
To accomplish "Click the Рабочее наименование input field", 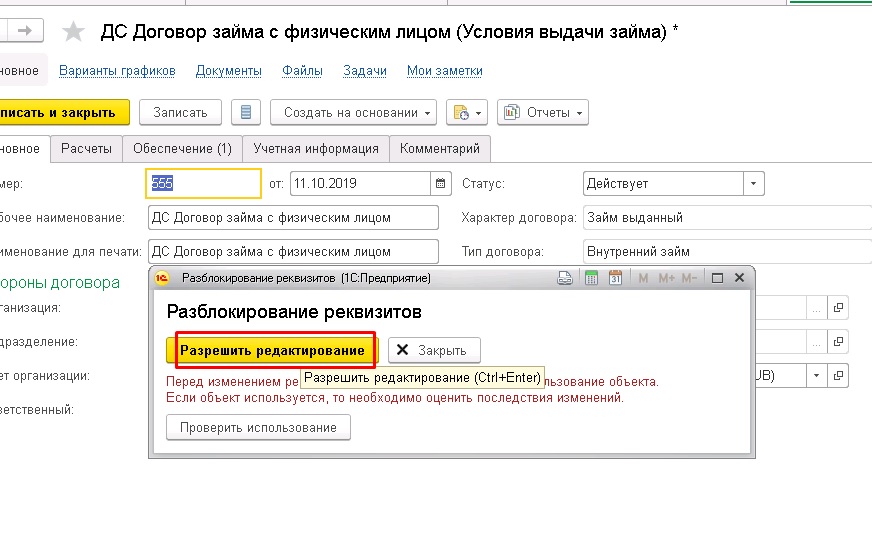I will pyautogui.click(x=293, y=217).
